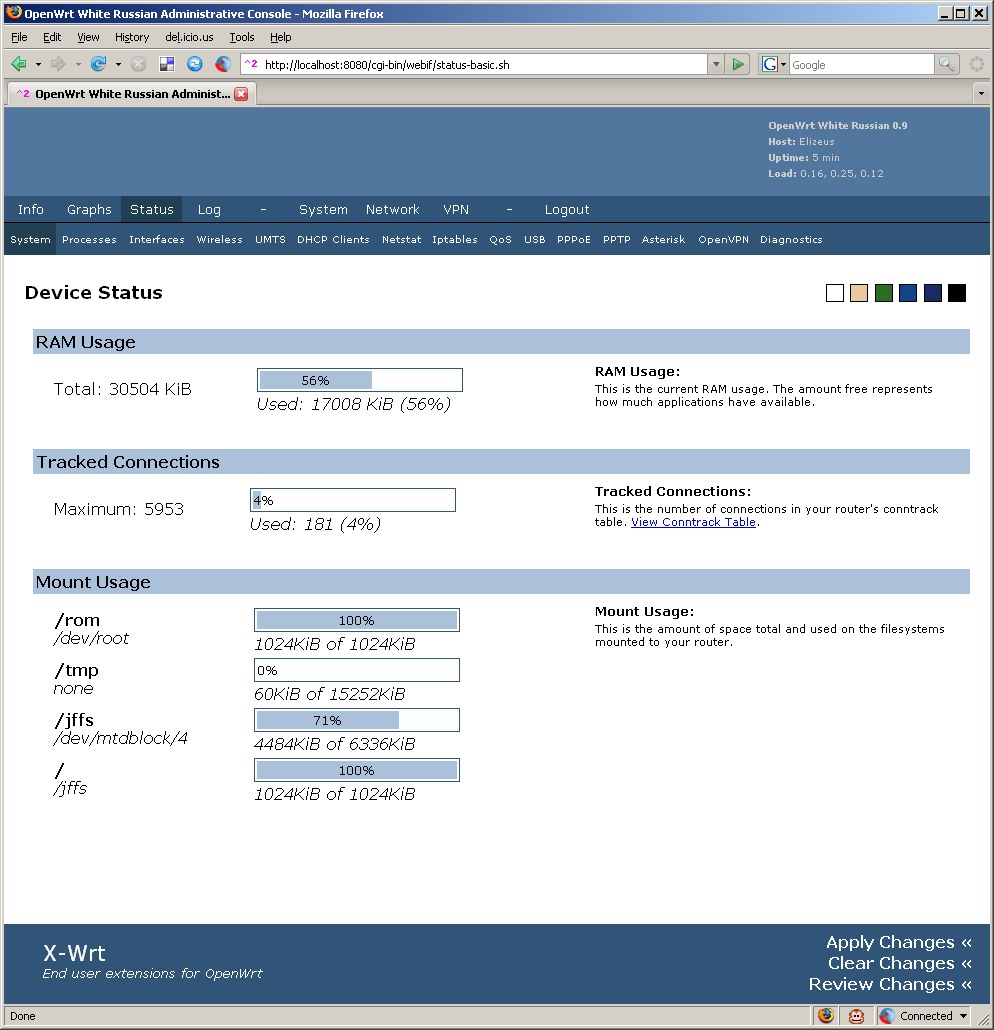Expand the address bar URL dropdown

pos(716,64)
